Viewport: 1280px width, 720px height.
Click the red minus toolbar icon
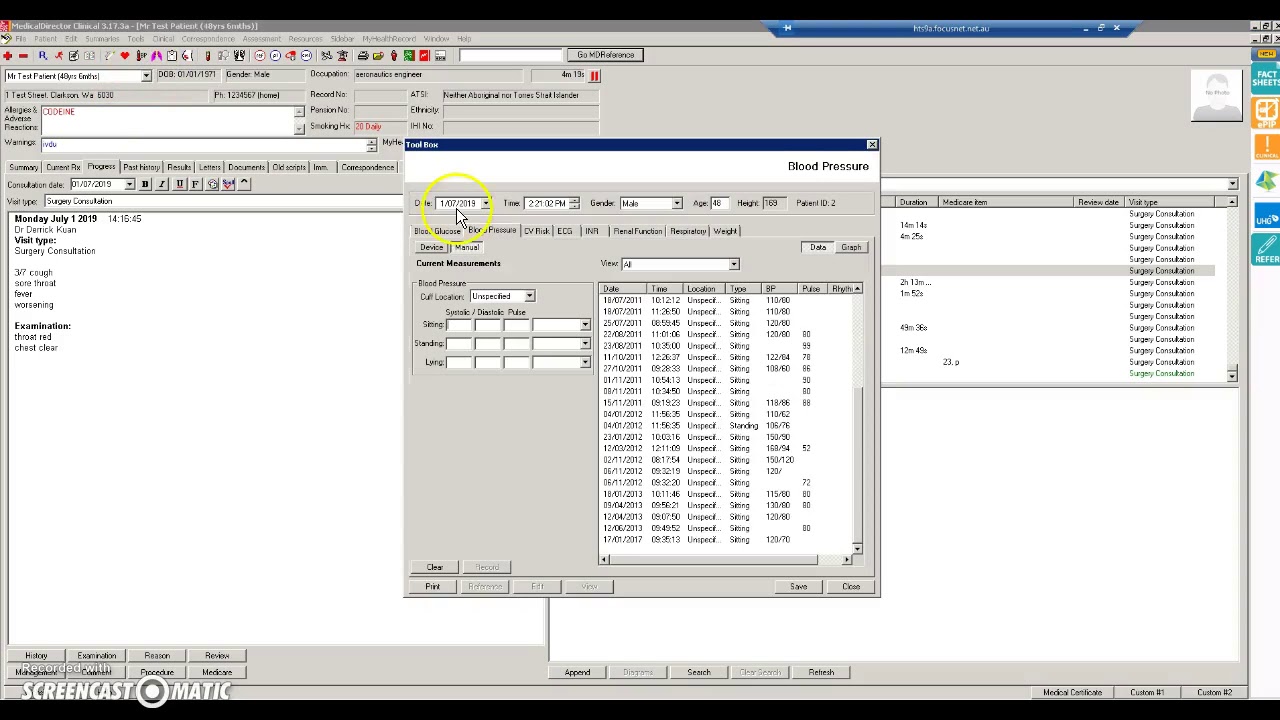tap(23, 55)
